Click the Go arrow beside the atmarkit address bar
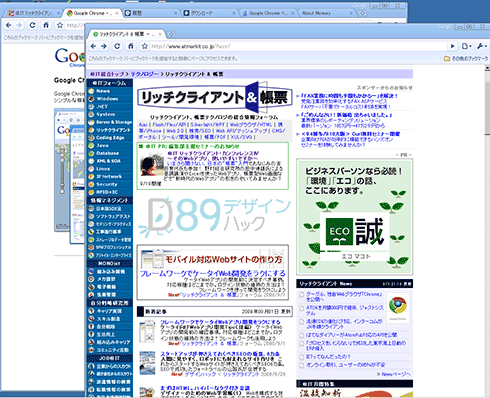 453,46
